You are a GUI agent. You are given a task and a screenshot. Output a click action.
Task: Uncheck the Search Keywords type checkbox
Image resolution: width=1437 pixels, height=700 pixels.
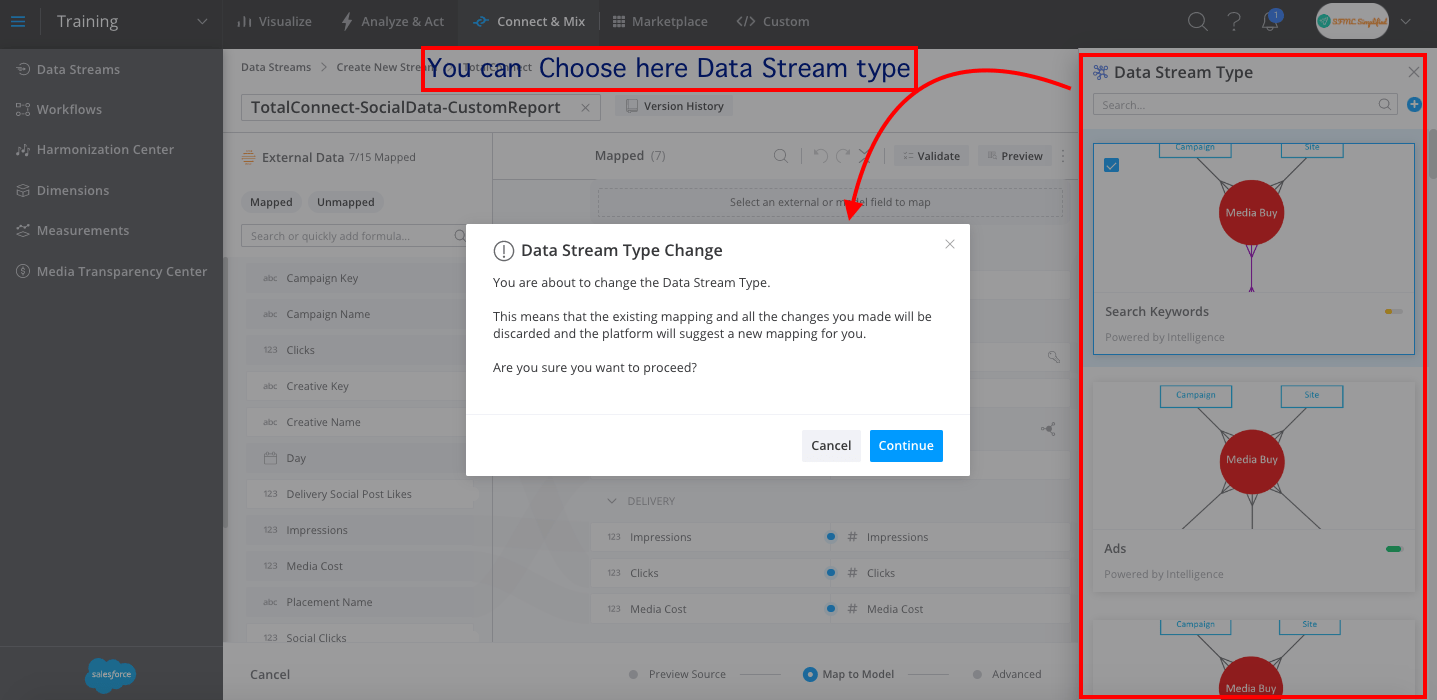1111,165
